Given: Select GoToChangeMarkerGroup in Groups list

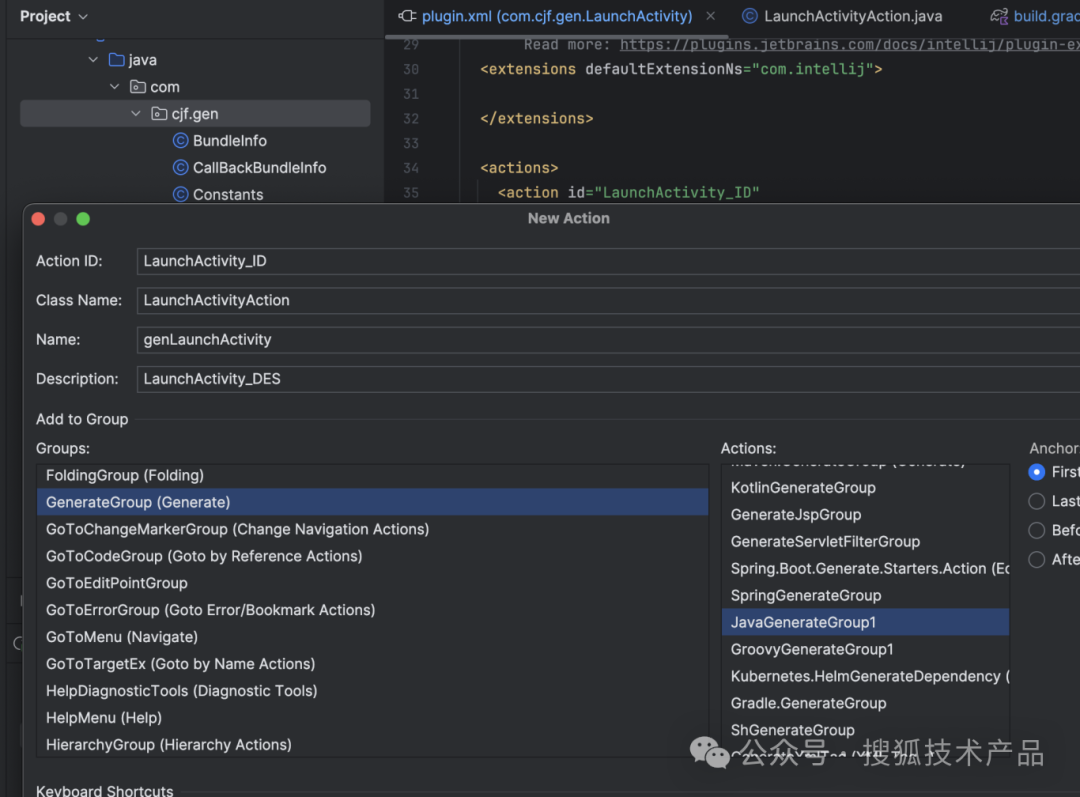Looking at the screenshot, I should 372,529.
